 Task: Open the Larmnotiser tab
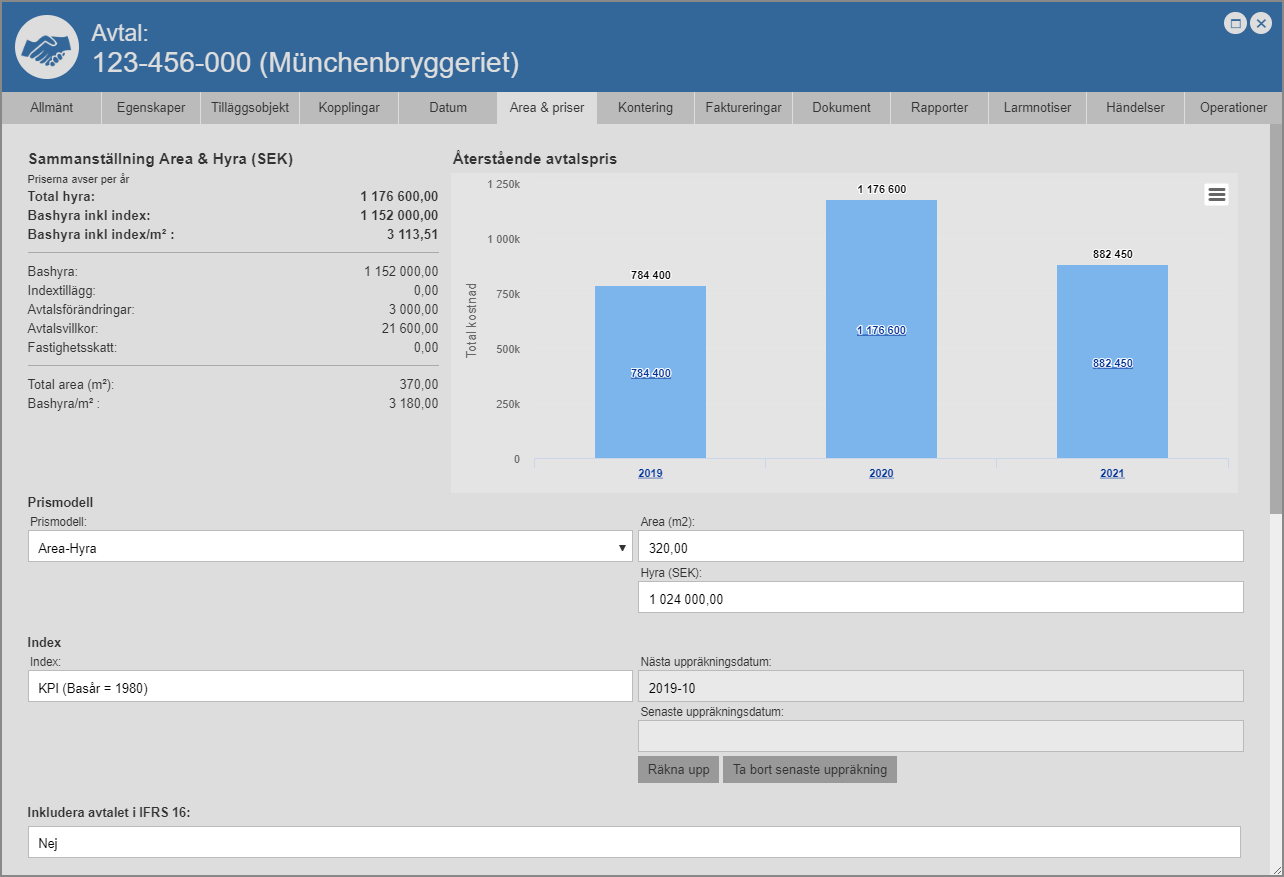pos(1037,108)
